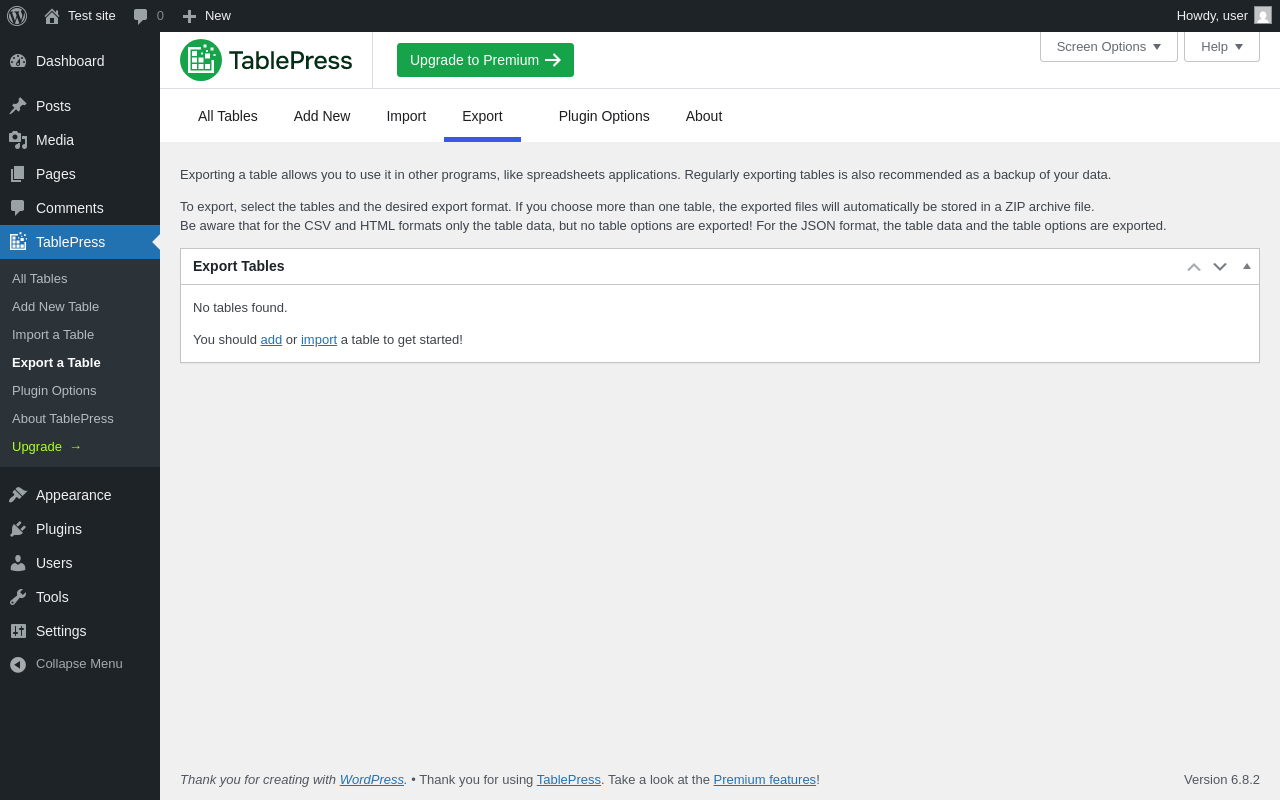Click the Test site name

click(92, 16)
